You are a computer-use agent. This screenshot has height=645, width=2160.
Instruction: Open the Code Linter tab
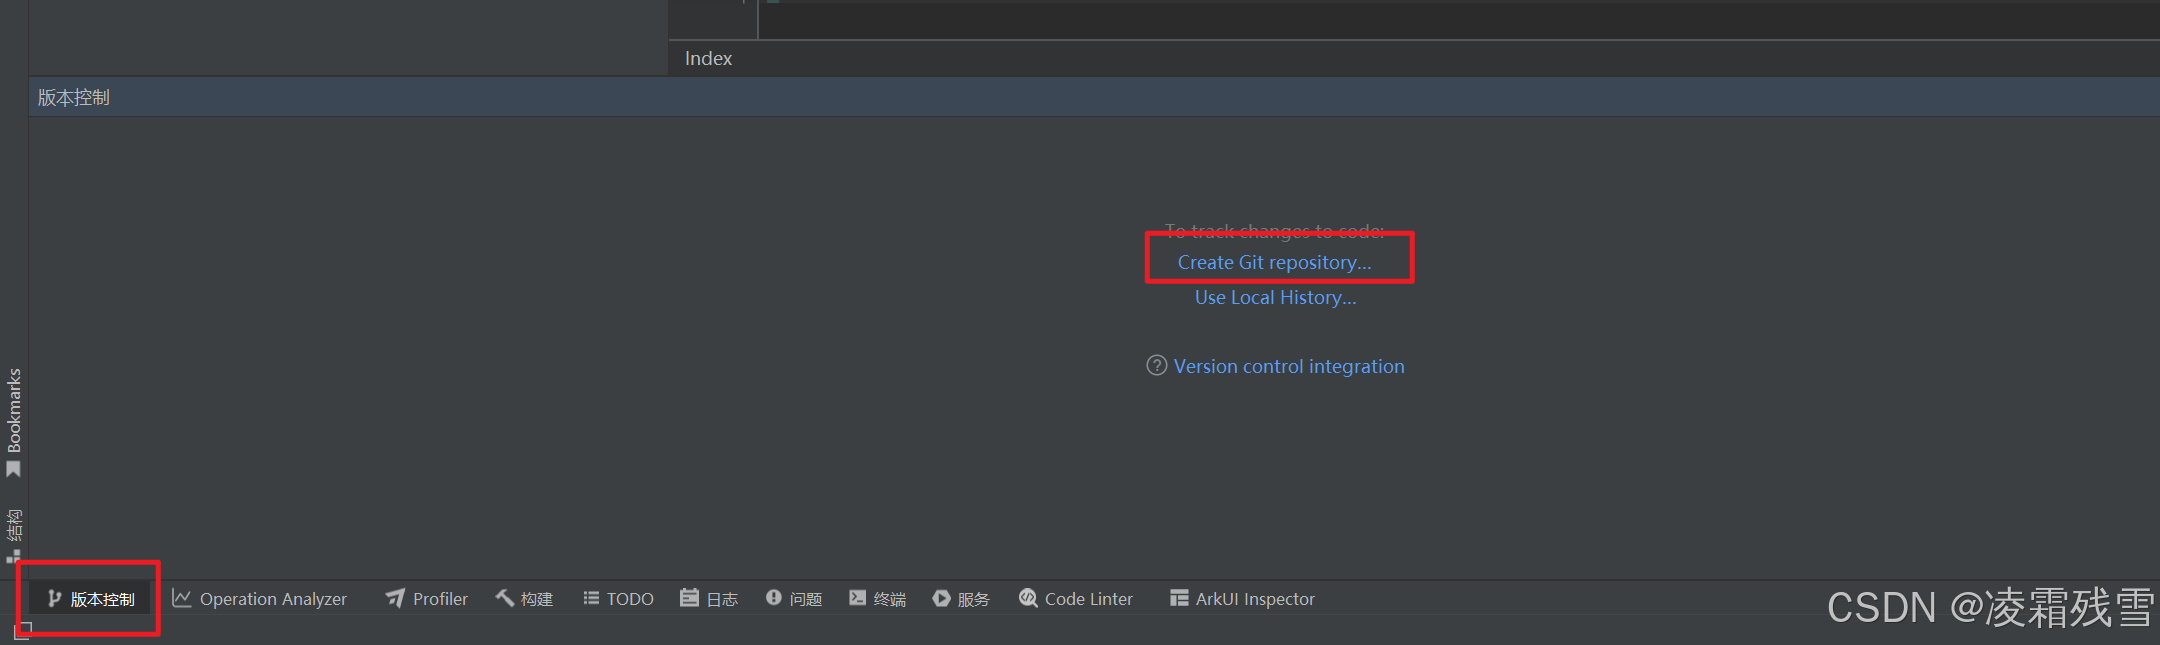click(1075, 599)
